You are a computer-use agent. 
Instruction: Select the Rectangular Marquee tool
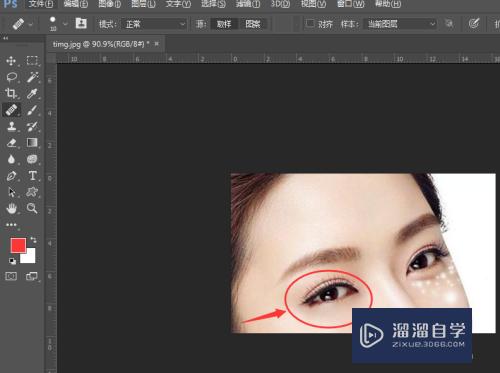point(32,60)
